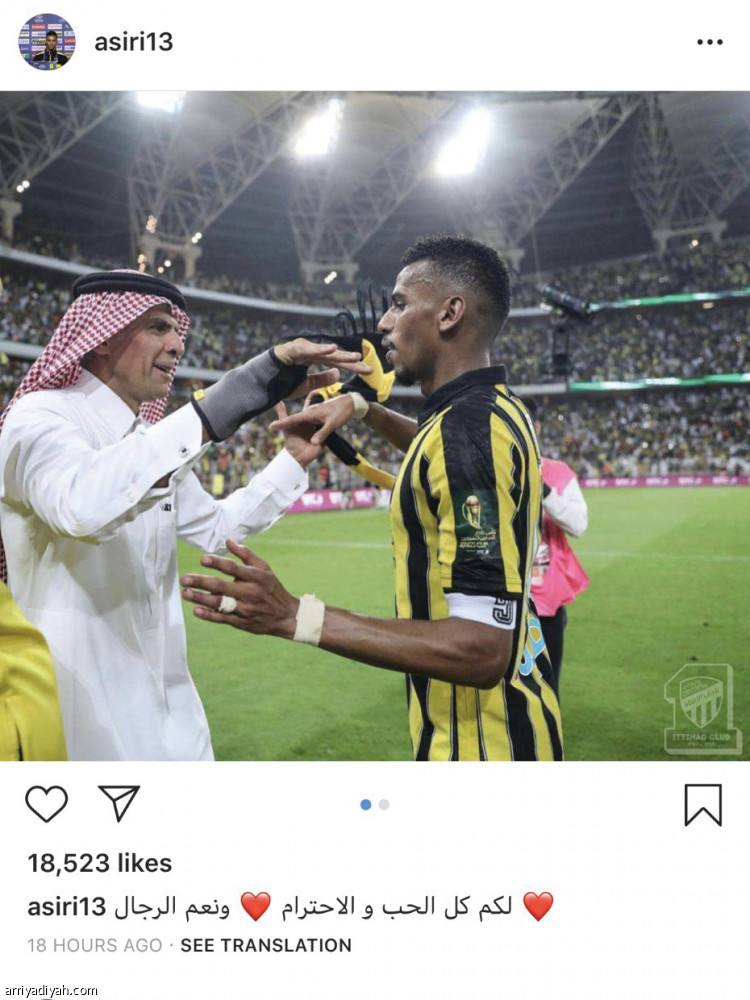Viewport: 750px width, 1000px height.
Task: View the 18,523 likes list
Action: (x=99, y=863)
